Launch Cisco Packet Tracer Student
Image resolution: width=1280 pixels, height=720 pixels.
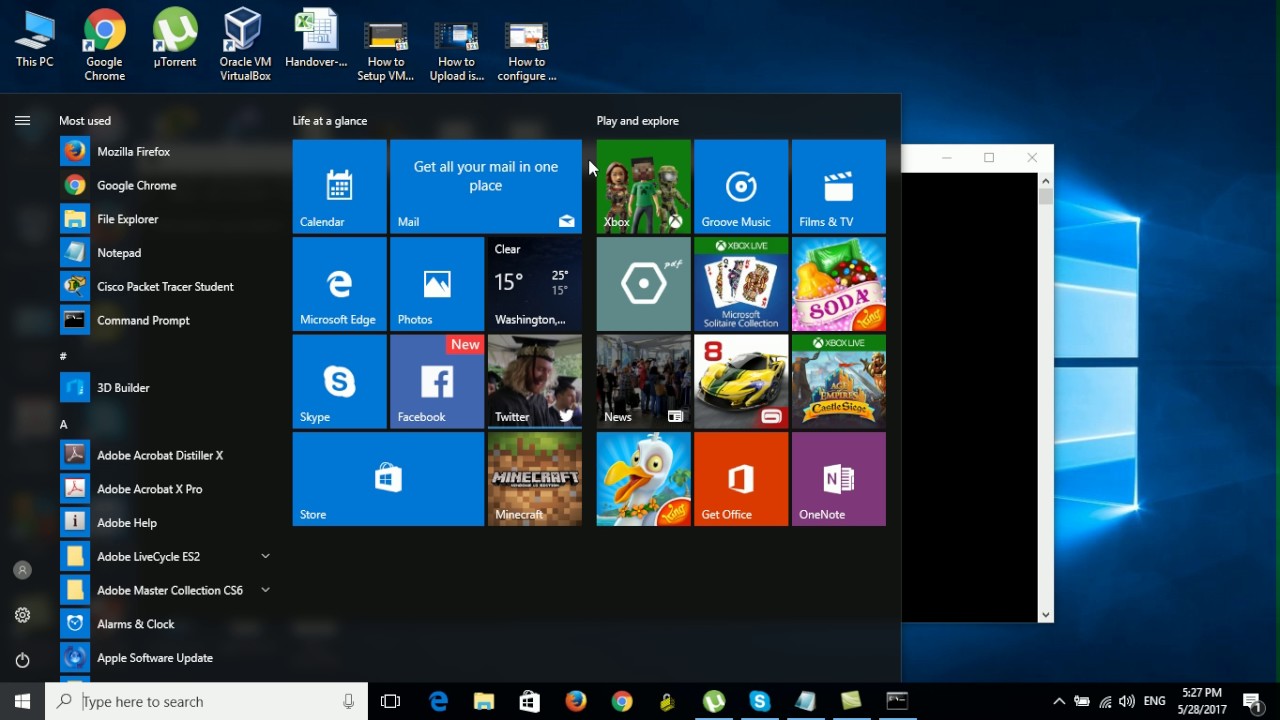coord(166,287)
